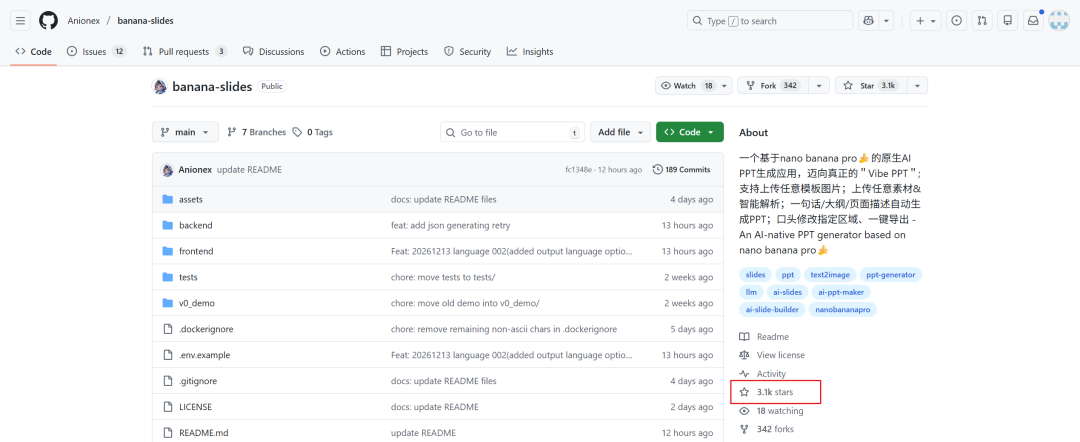The height and width of the screenshot is (442, 1080).
Task: Open Copilot chat icon in header
Action: point(867,21)
